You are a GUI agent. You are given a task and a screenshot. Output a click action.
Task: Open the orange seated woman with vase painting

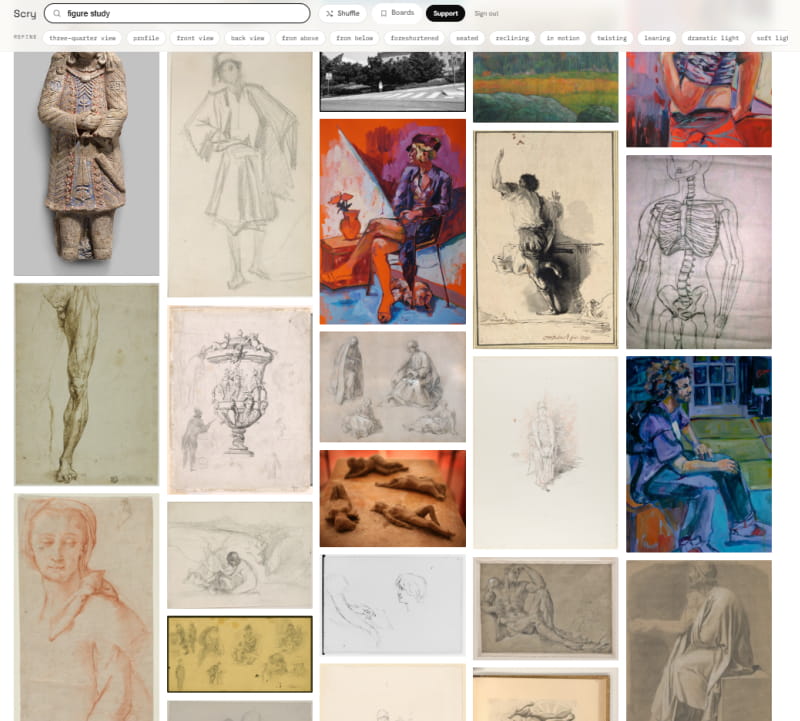click(392, 221)
